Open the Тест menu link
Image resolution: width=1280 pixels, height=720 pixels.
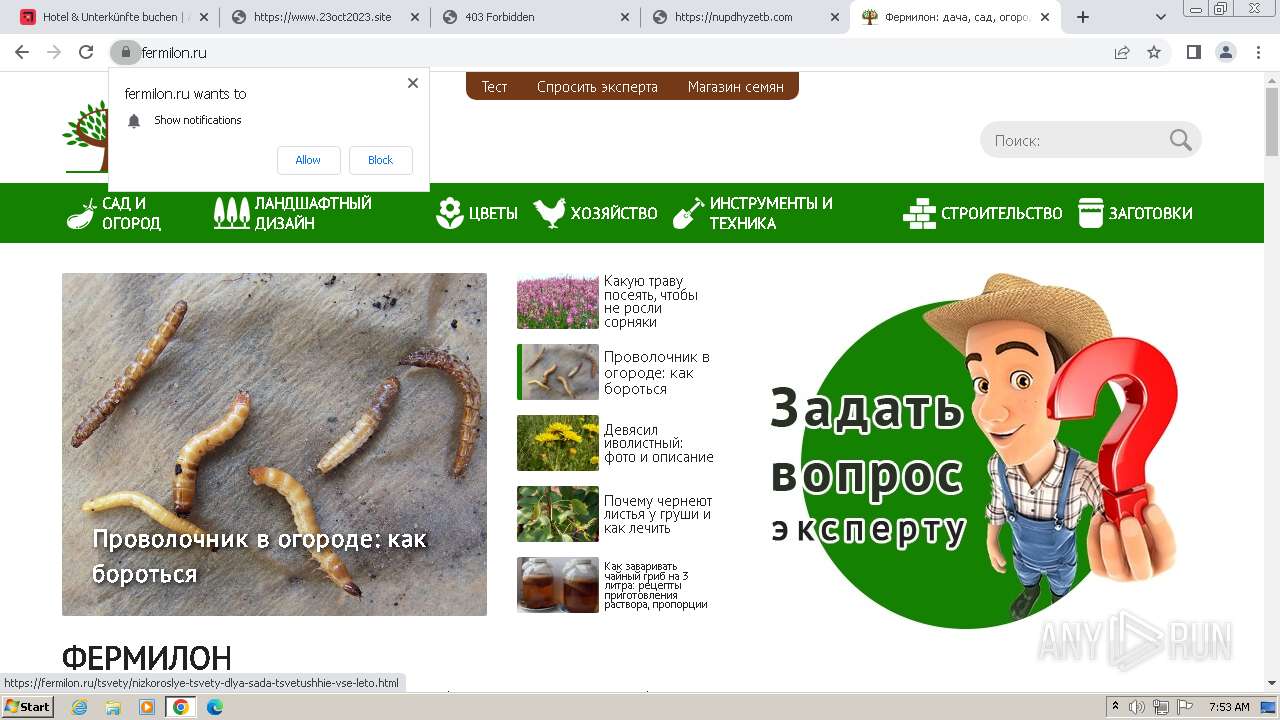coord(494,87)
